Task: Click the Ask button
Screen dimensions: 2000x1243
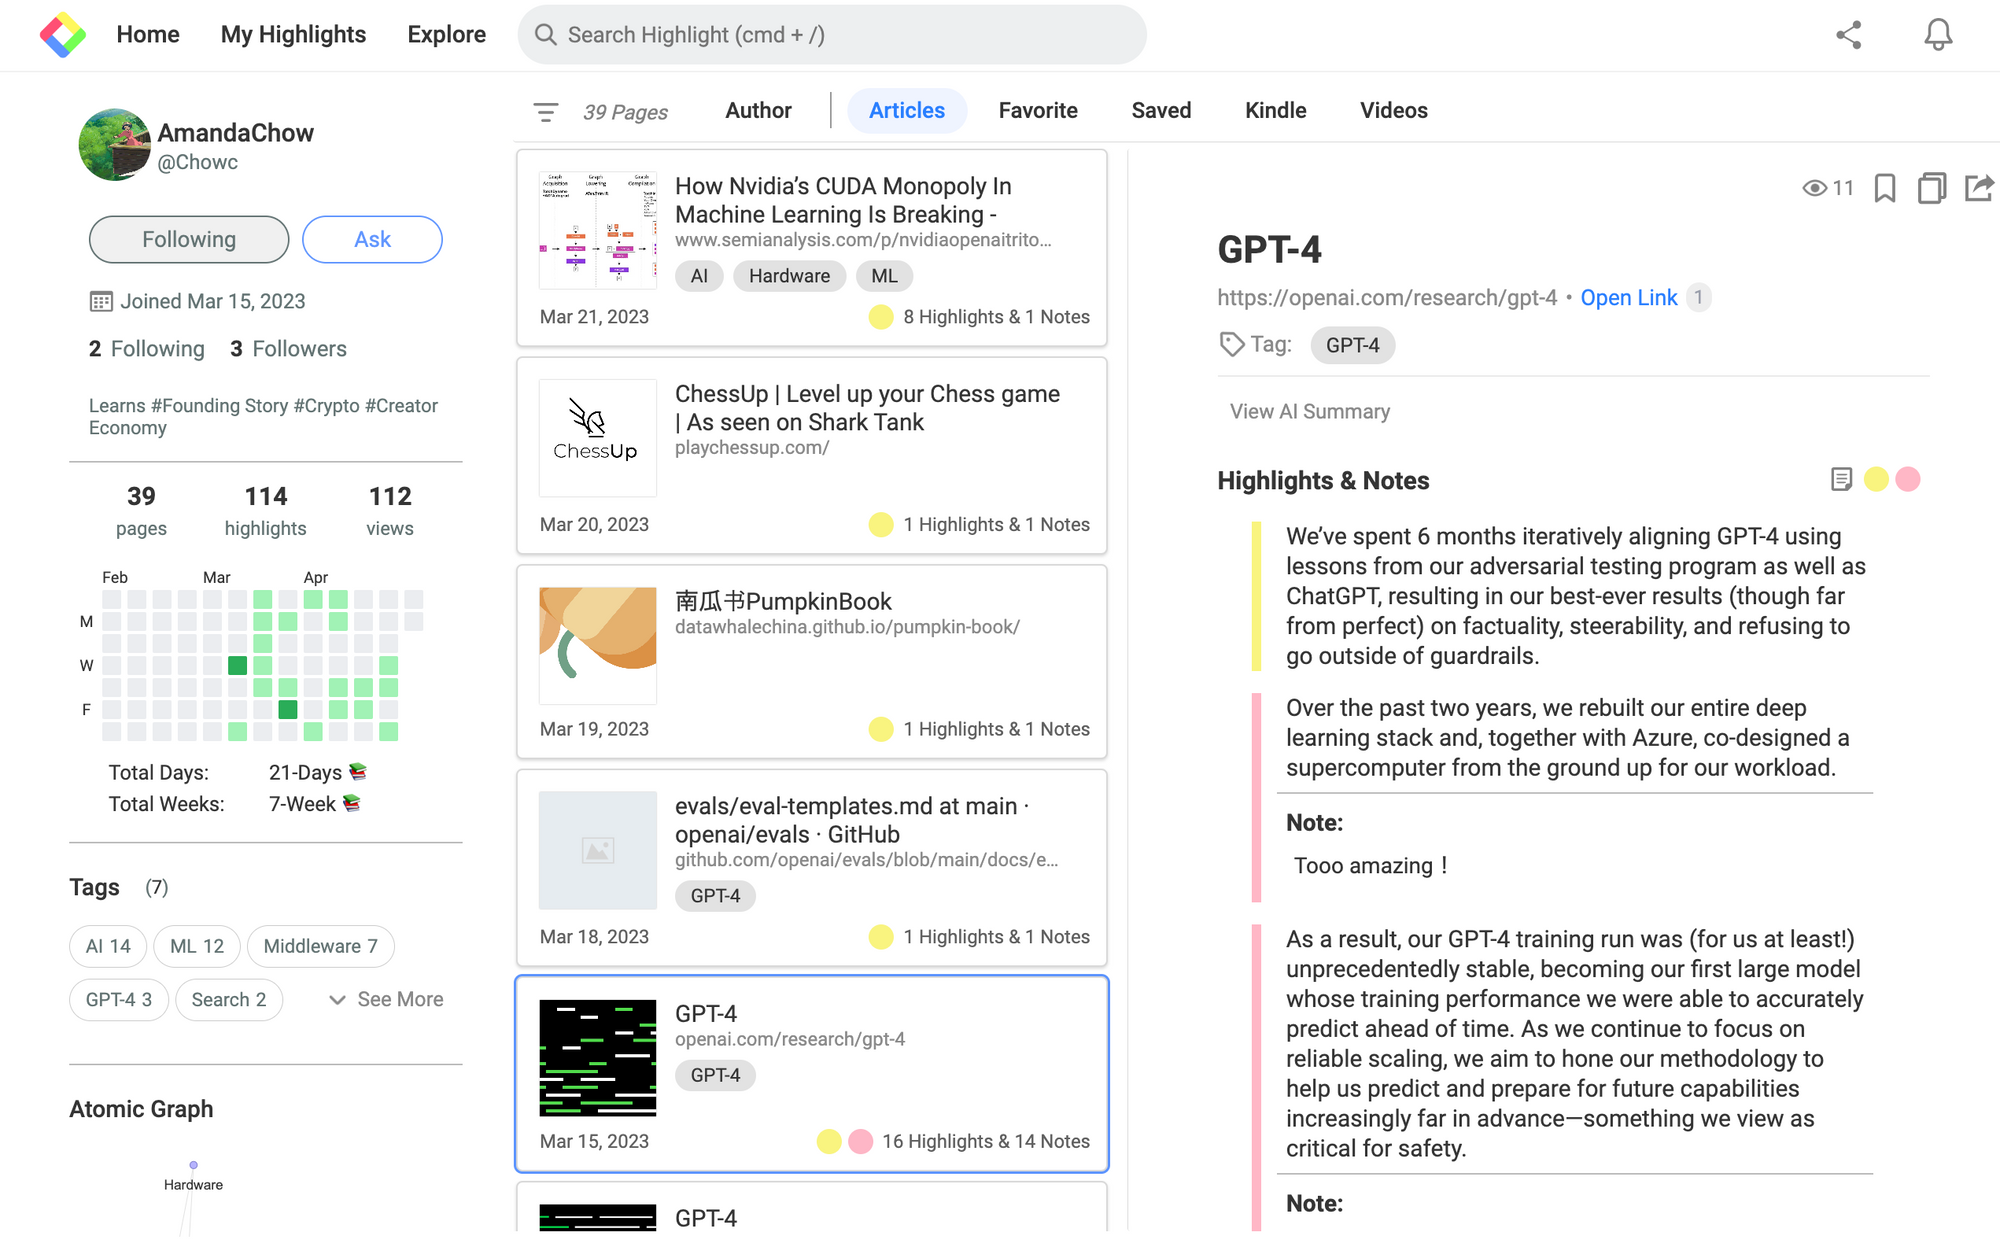Action: (372, 240)
